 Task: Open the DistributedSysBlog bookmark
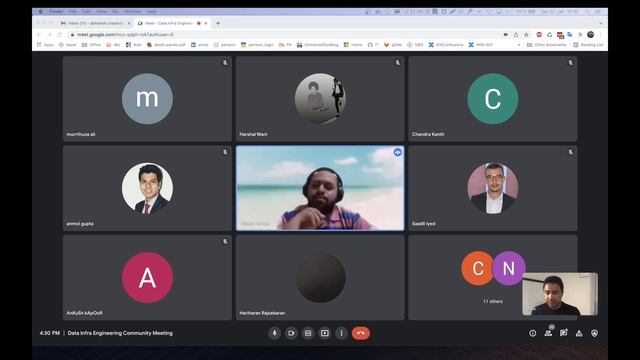(x=318, y=45)
